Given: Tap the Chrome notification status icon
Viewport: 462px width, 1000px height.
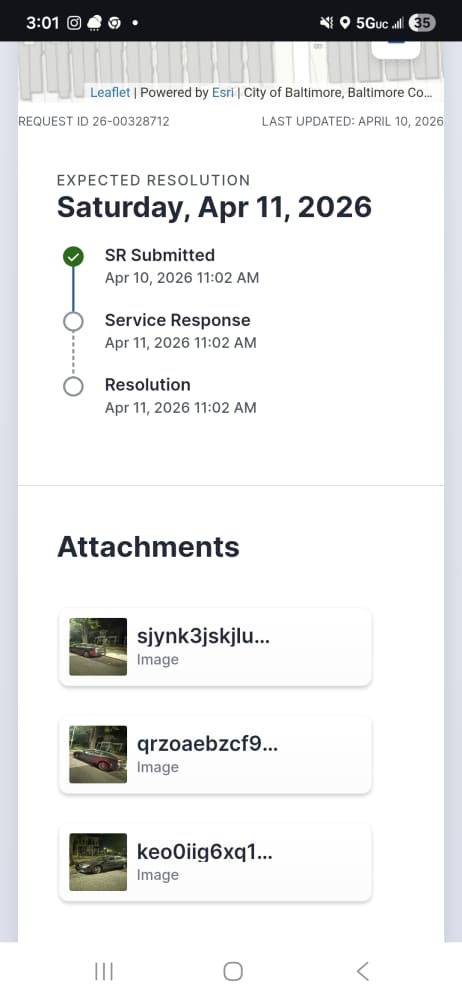Looking at the screenshot, I should 114,23.
